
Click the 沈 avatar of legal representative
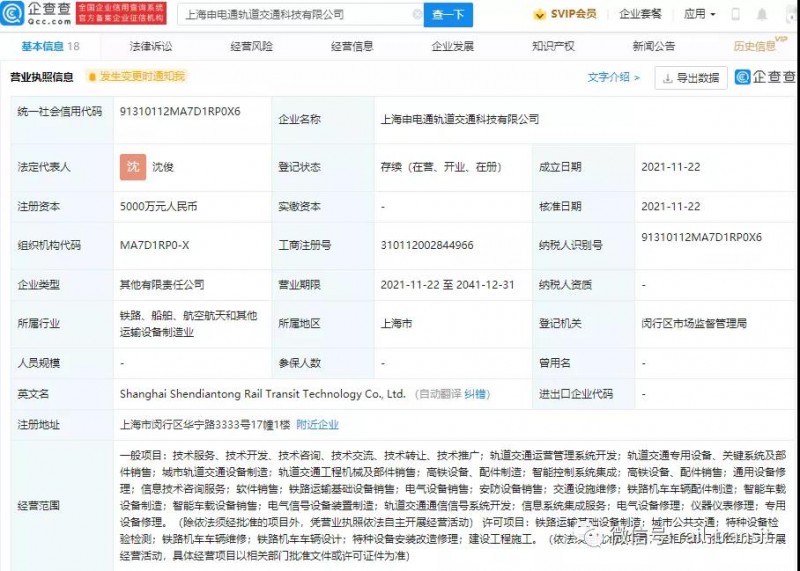click(x=130, y=166)
